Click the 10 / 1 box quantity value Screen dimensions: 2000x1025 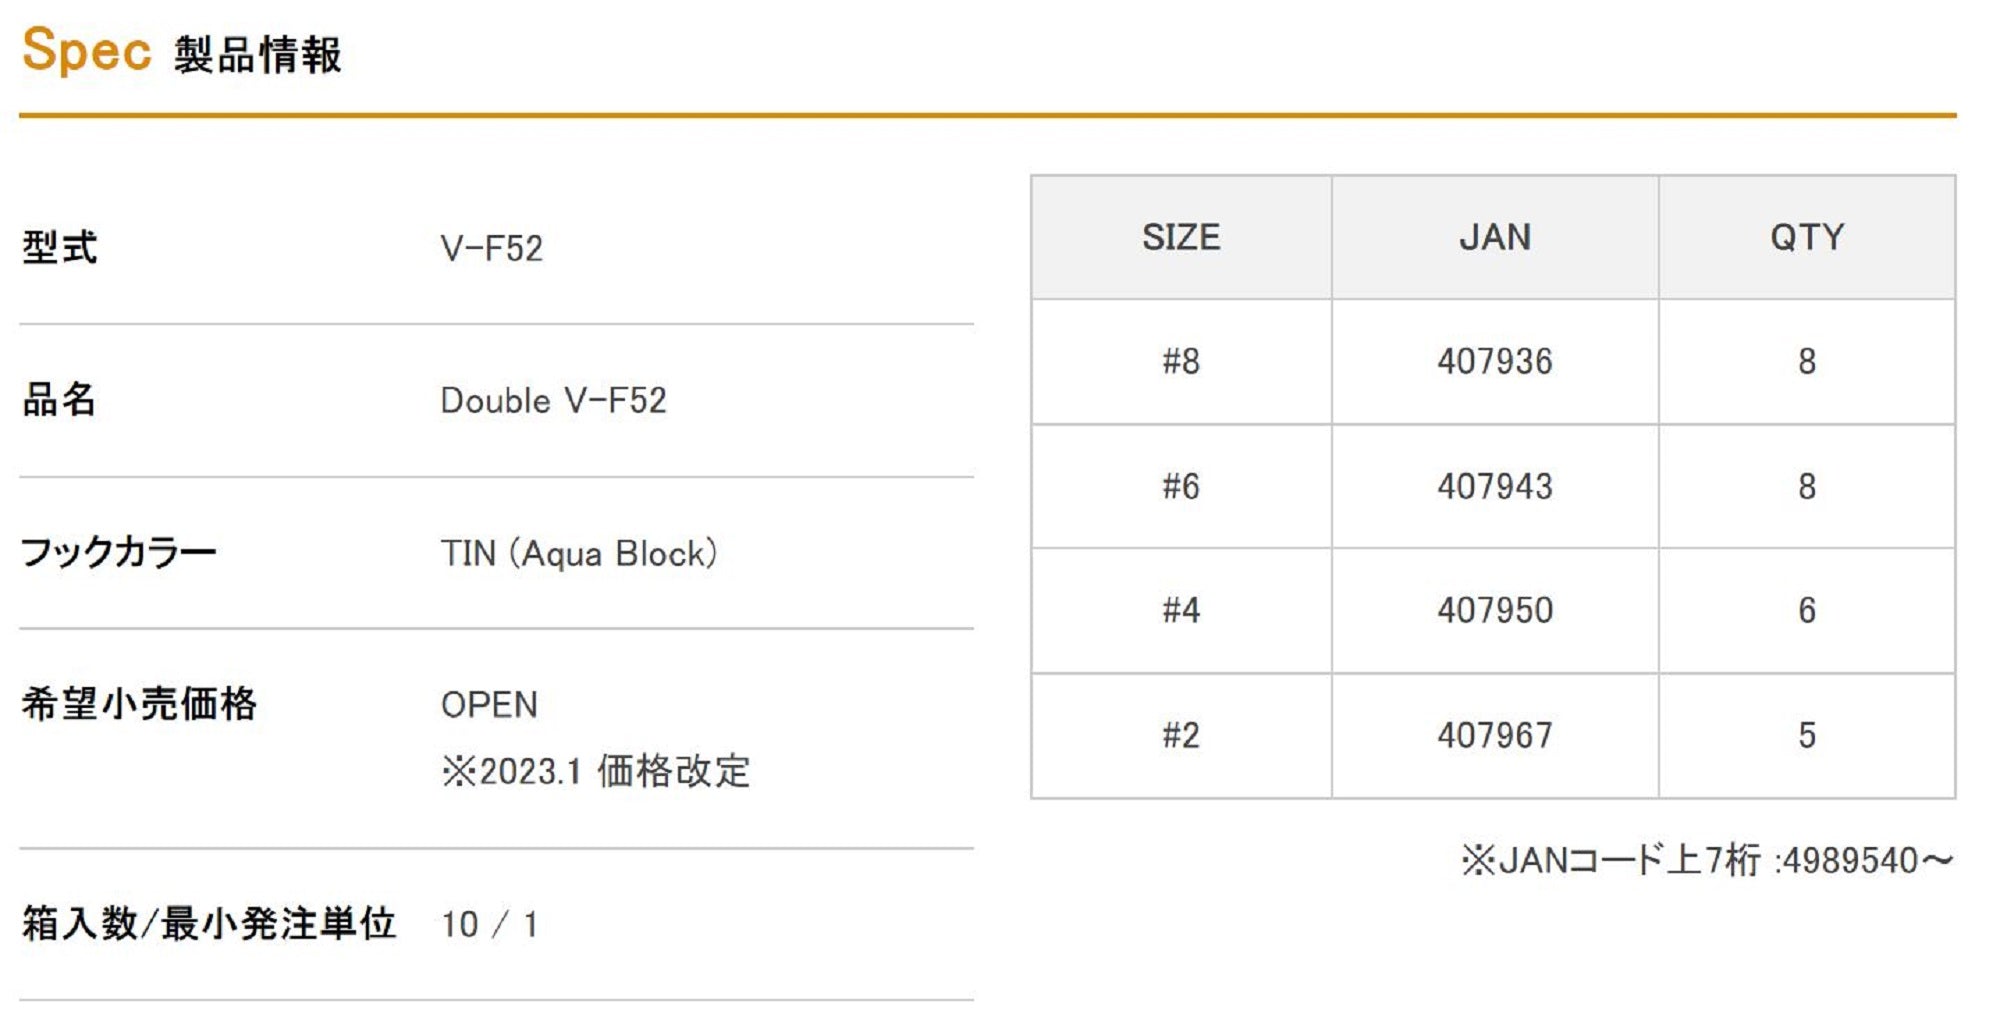click(490, 925)
